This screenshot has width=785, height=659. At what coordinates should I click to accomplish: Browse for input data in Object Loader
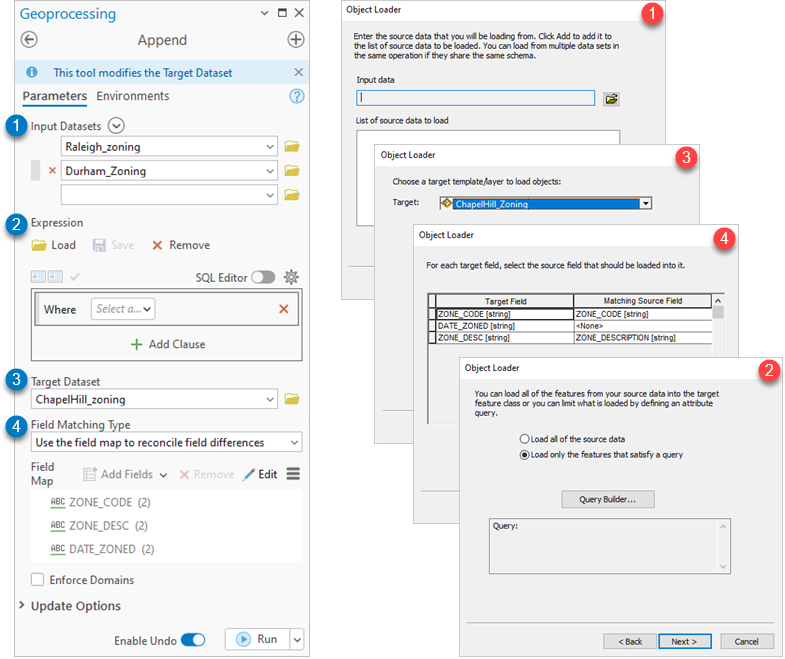[x=611, y=99]
